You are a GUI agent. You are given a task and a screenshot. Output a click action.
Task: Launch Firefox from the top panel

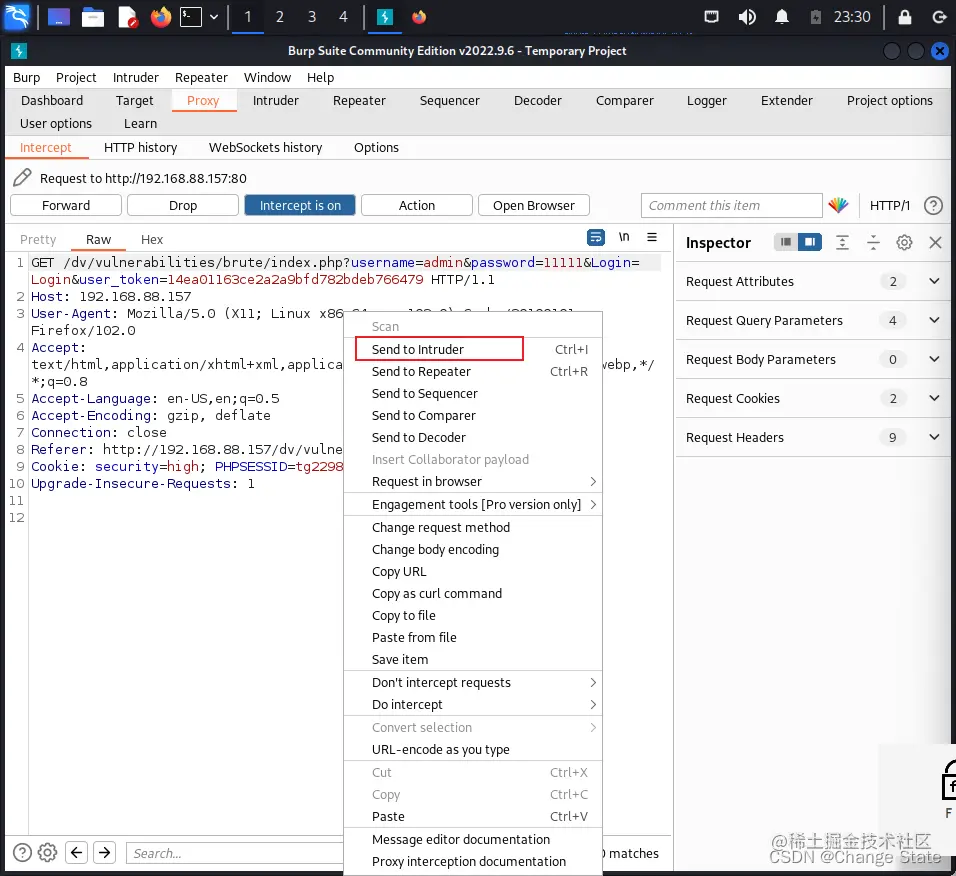tap(161, 17)
